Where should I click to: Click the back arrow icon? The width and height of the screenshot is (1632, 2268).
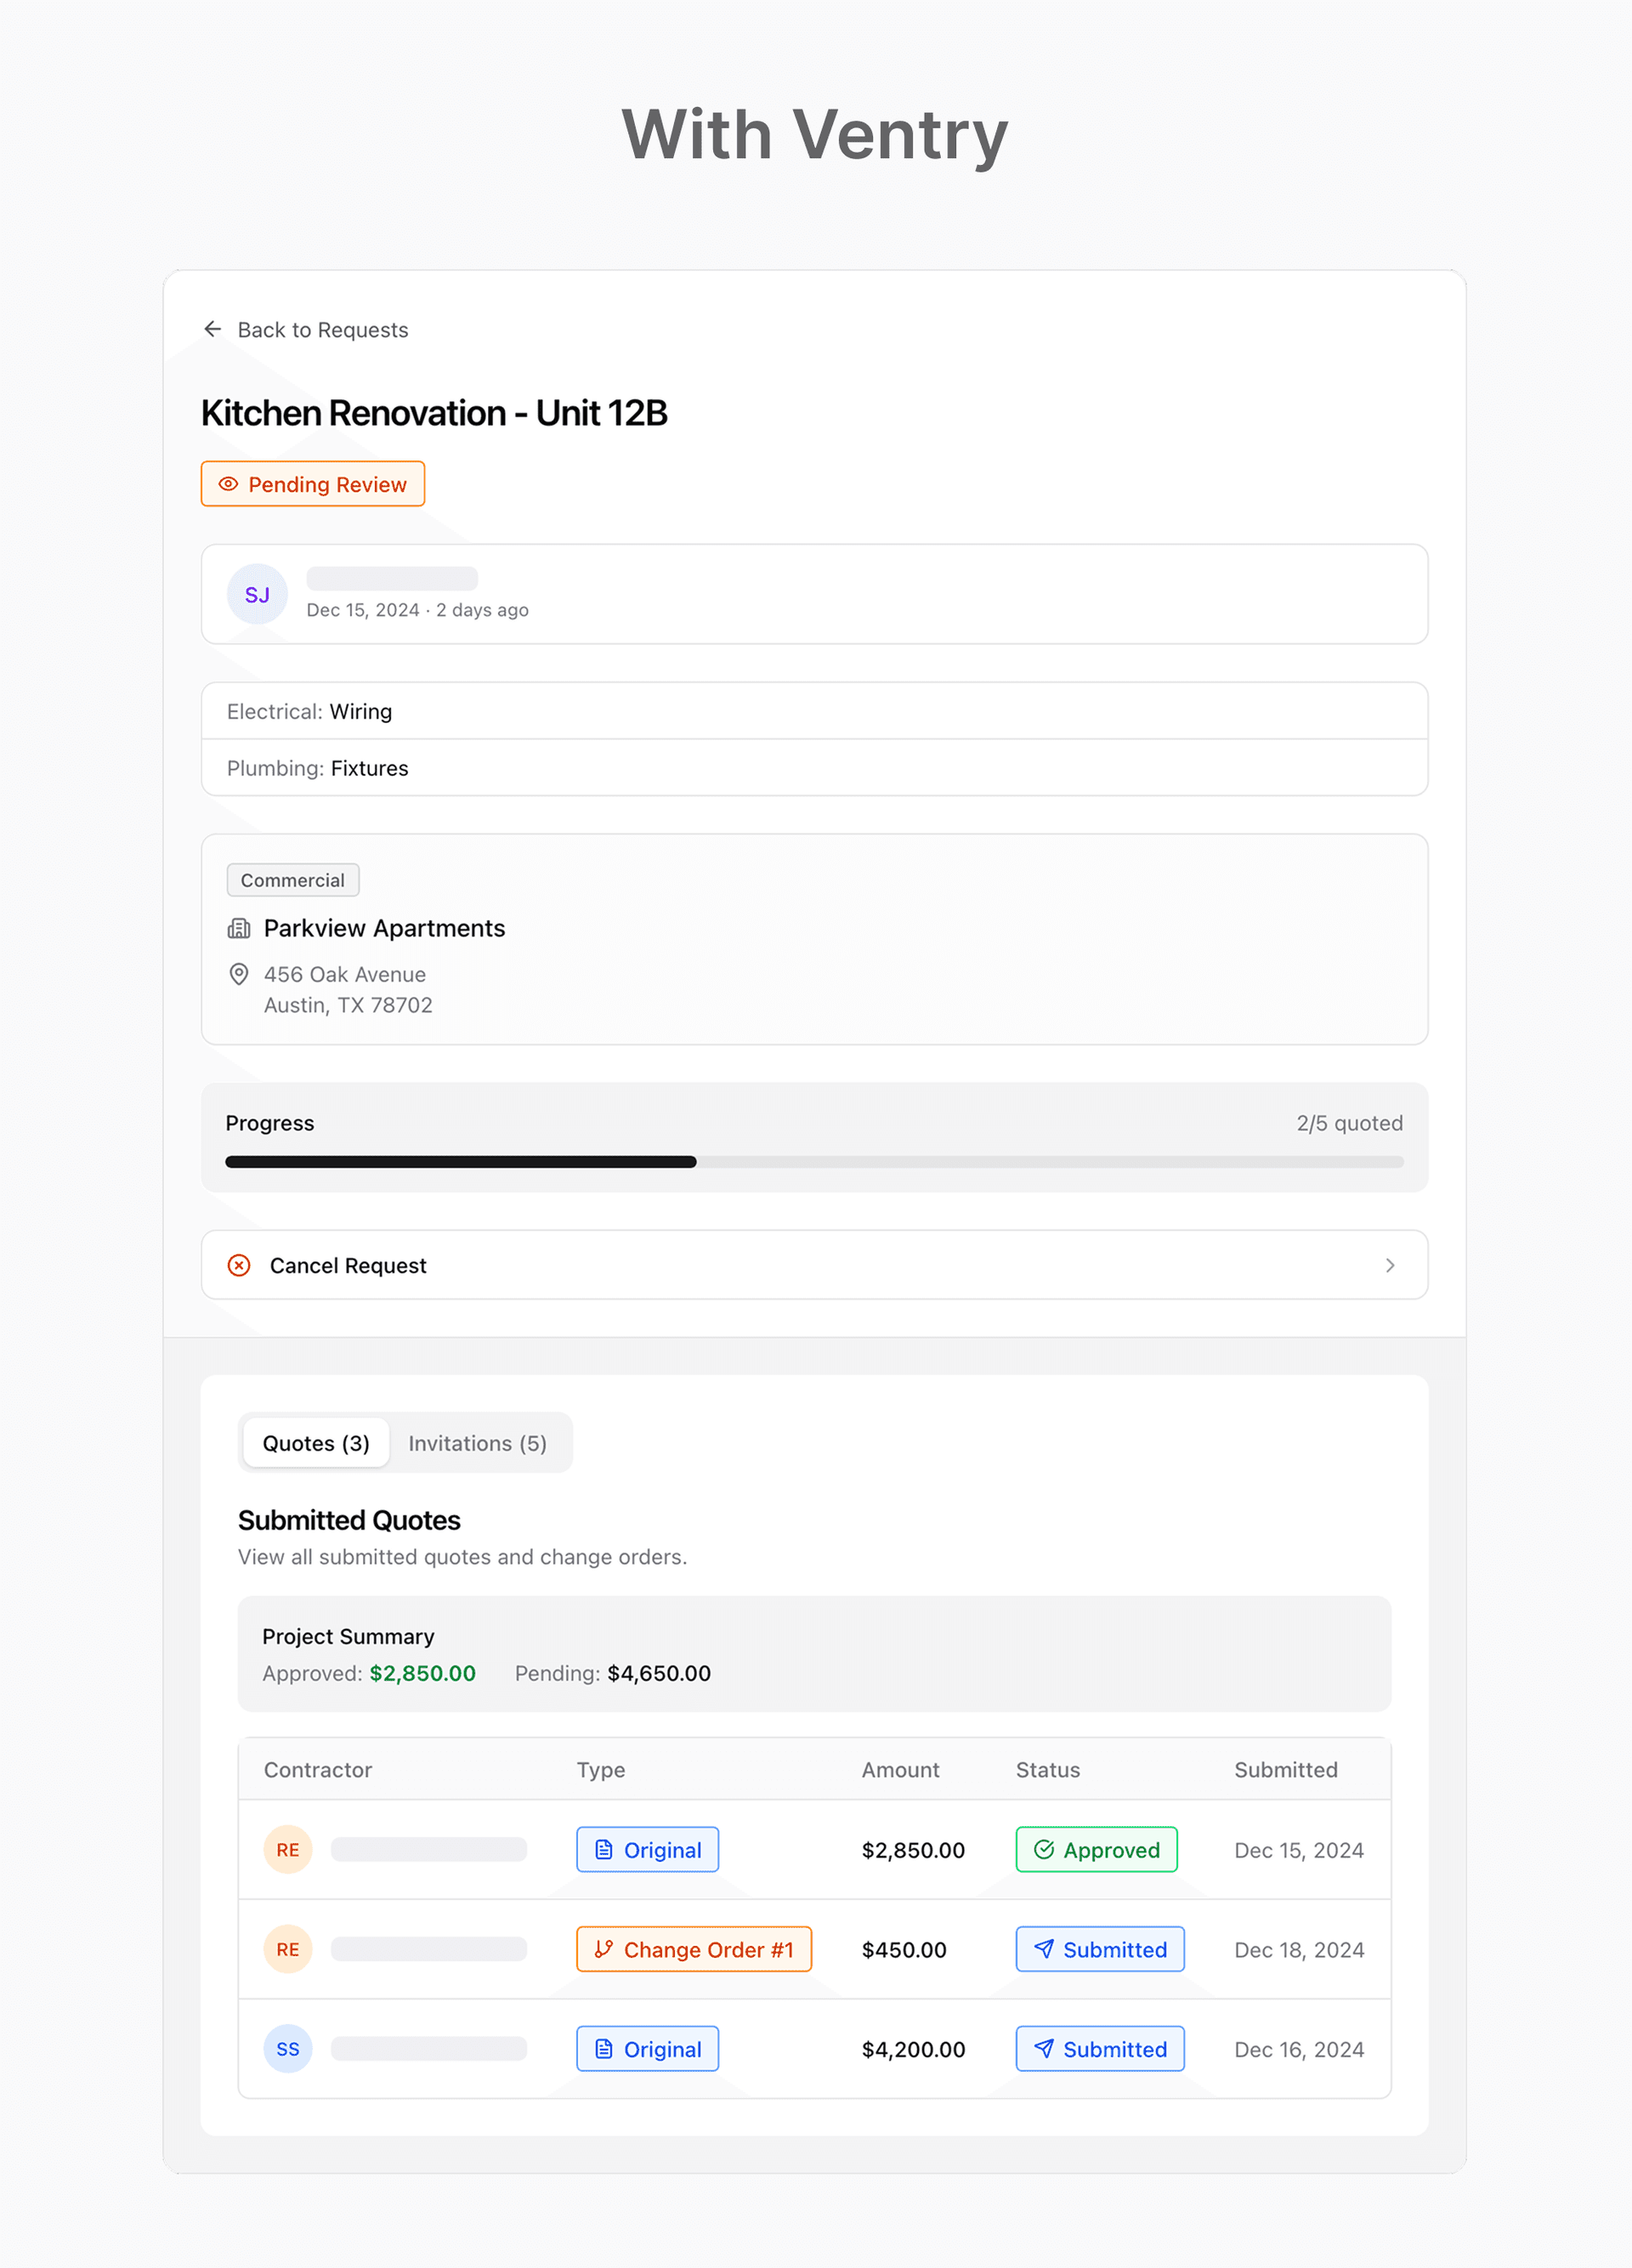[213, 329]
